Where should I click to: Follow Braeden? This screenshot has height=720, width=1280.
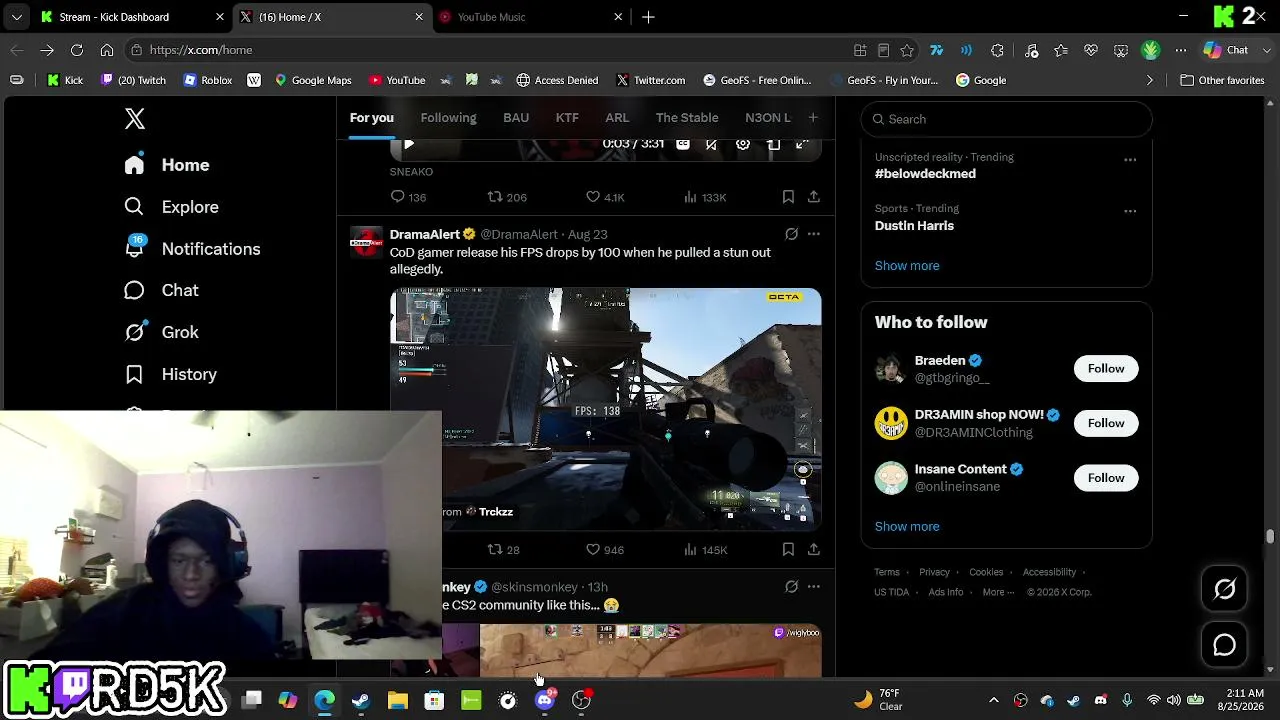click(1106, 369)
